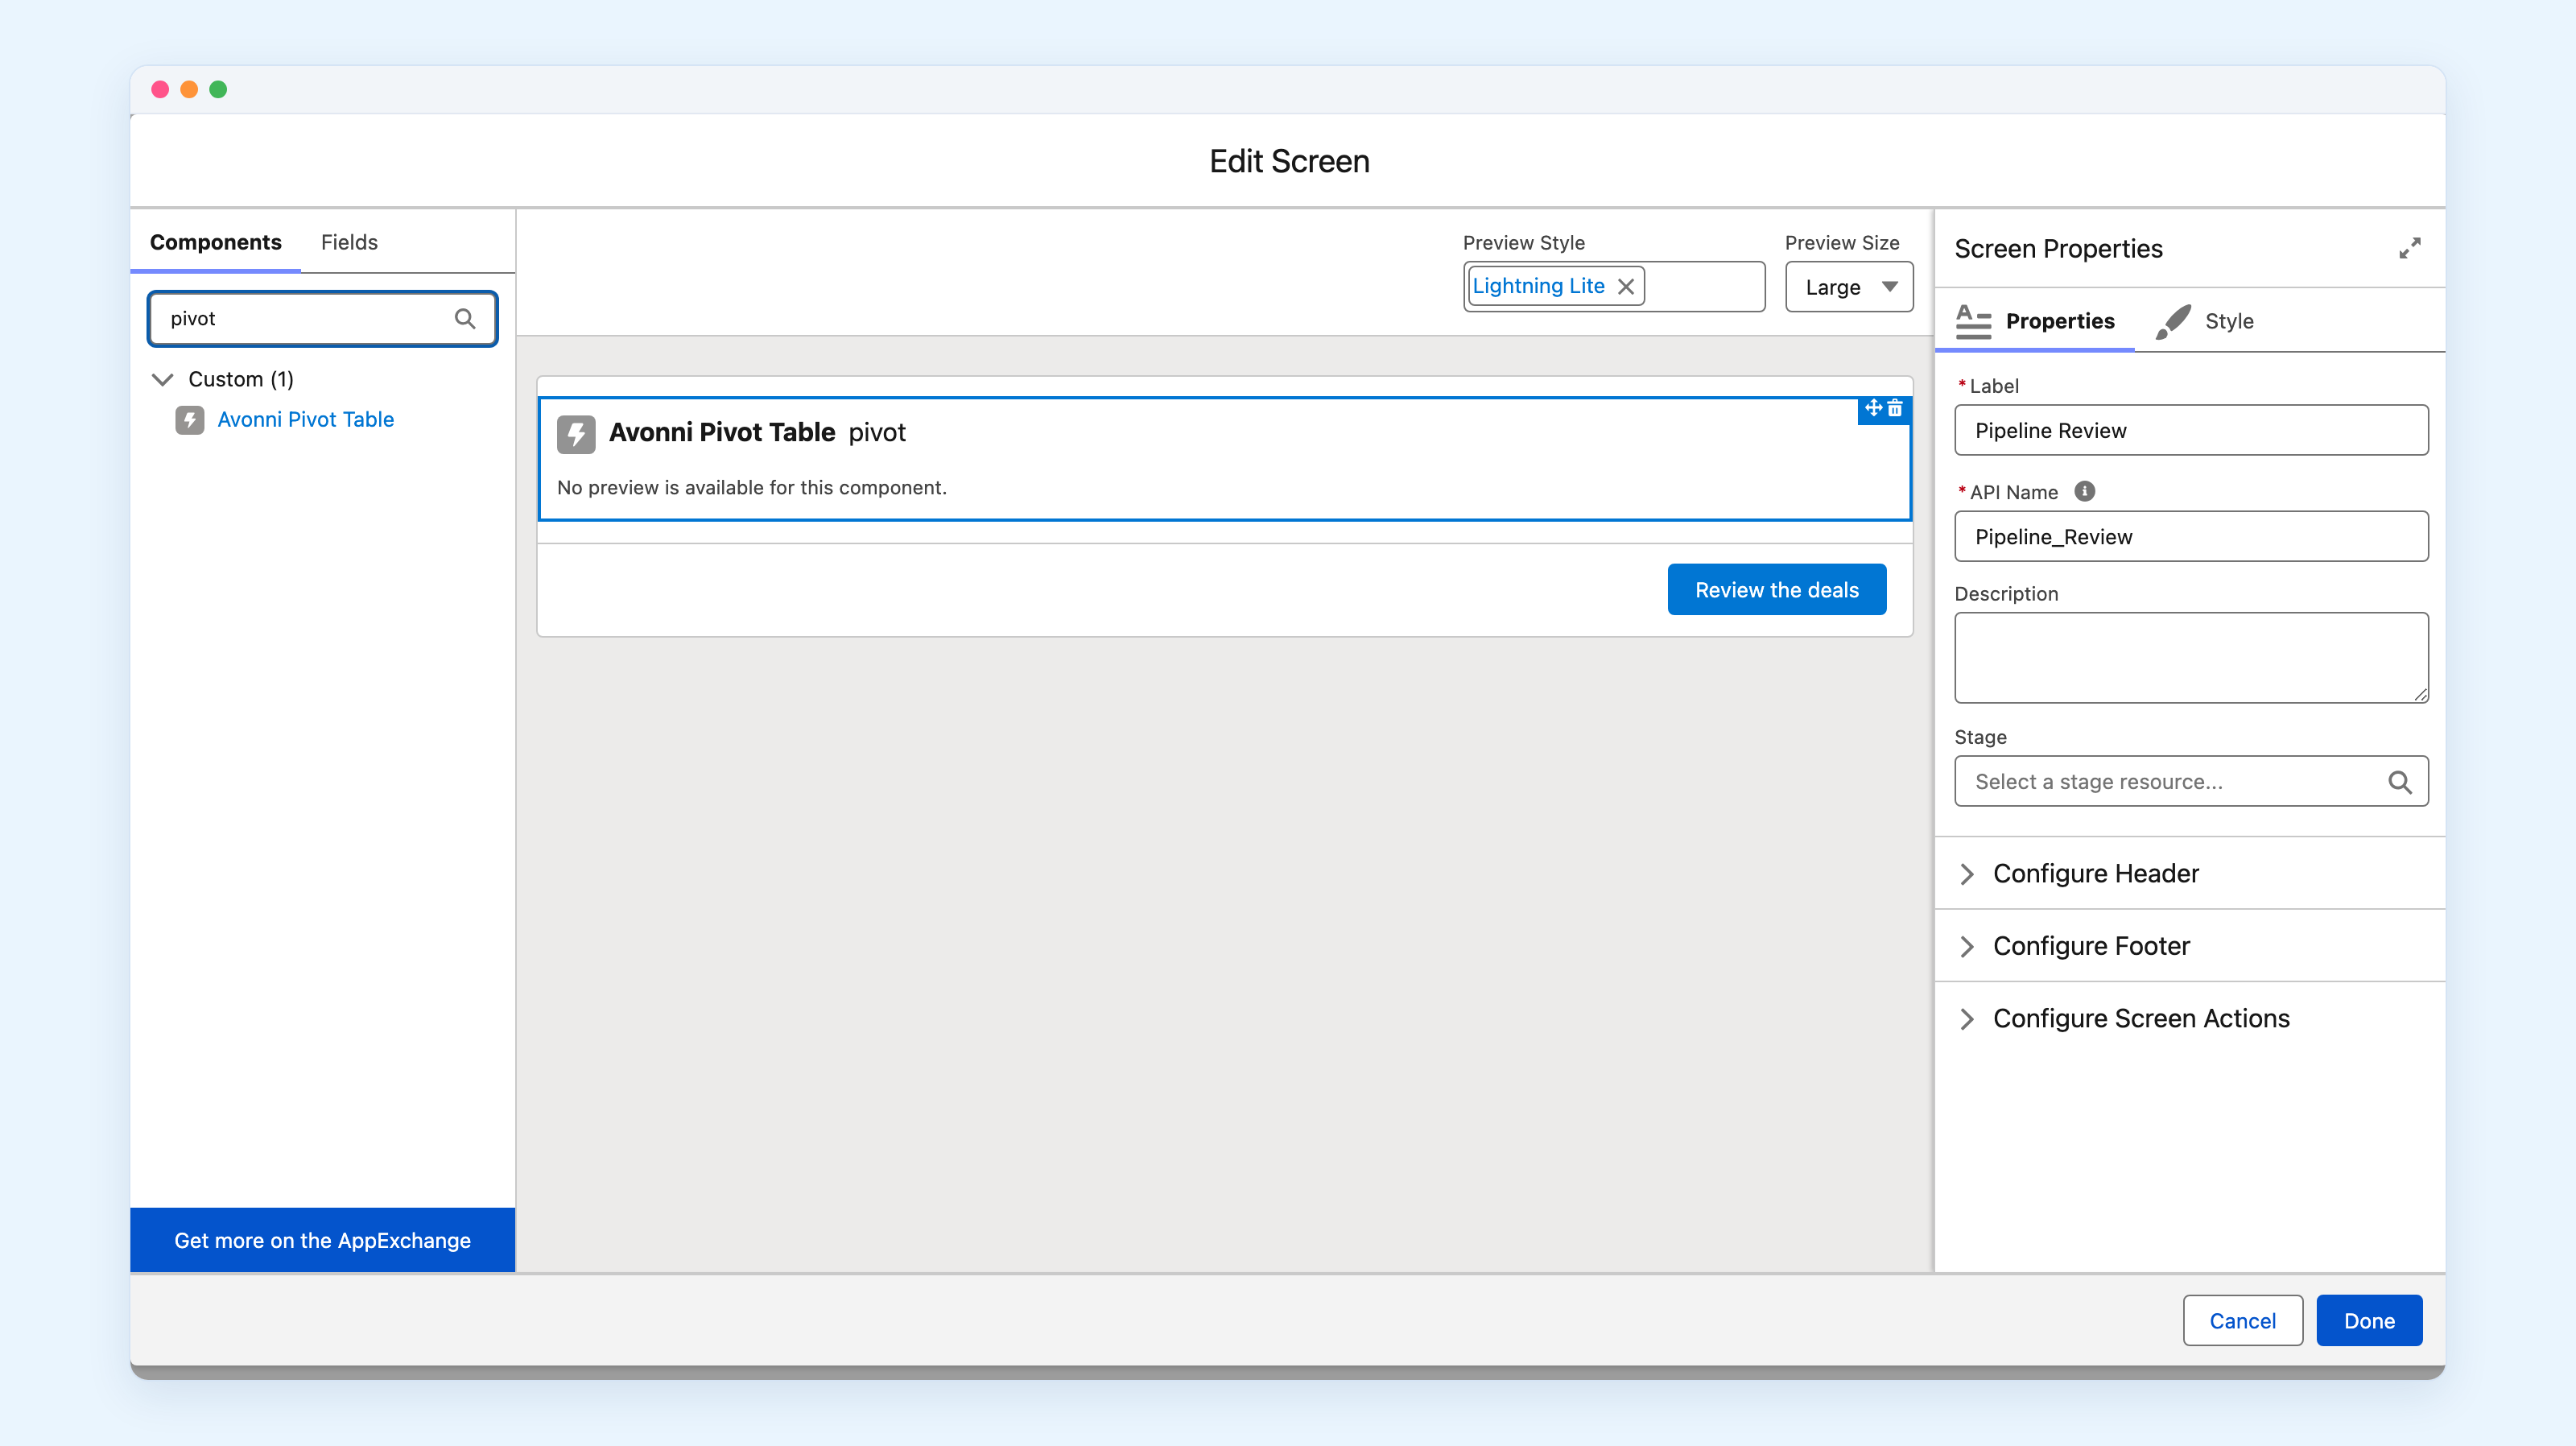
Task: Click the search magnifier in the components box
Action: [x=464, y=318]
